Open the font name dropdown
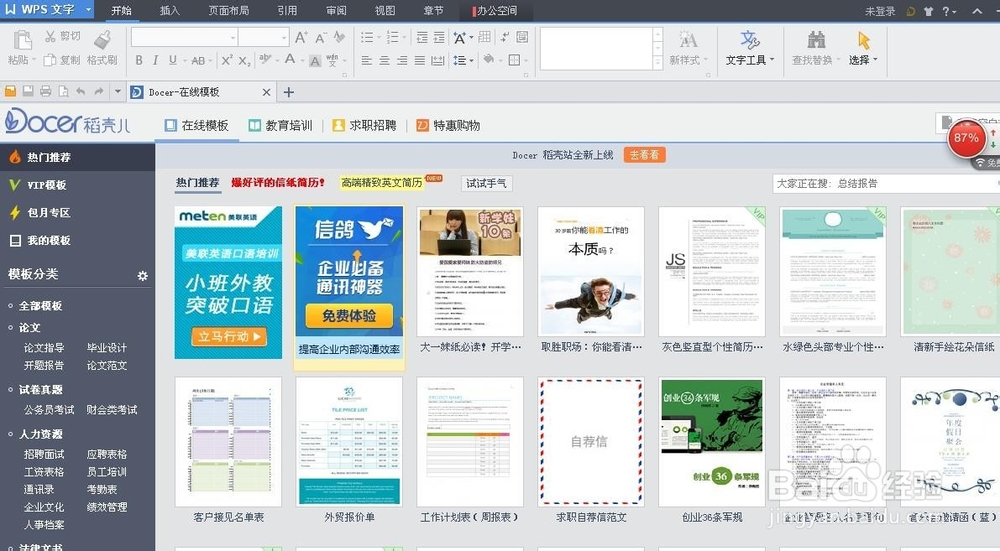The height and width of the screenshot is (551, 1000). click(233, 38)
